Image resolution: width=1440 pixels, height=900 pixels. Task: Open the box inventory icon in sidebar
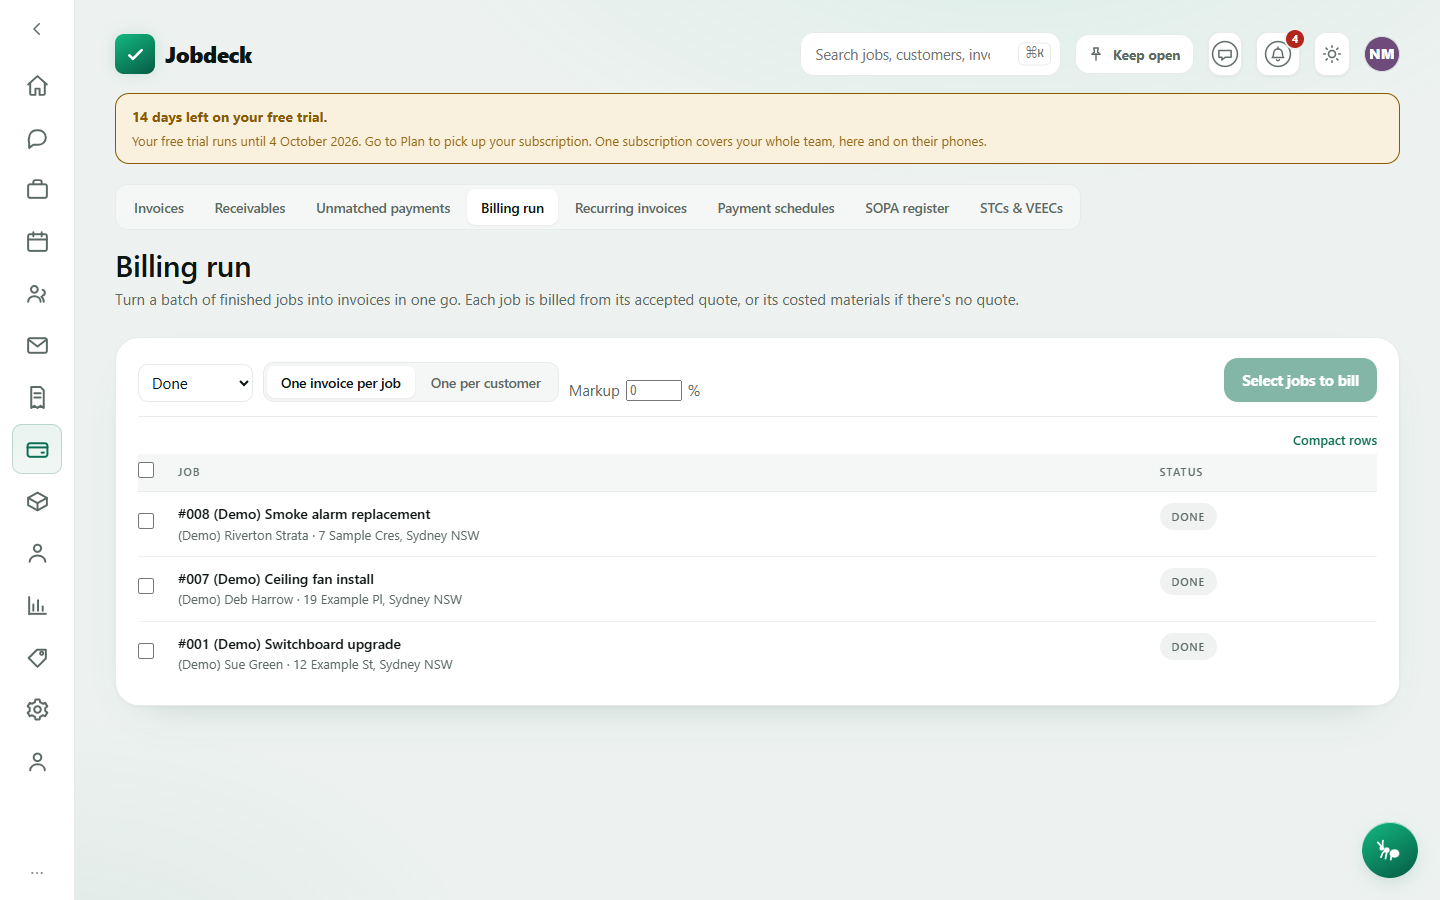(x=37, y=502)
